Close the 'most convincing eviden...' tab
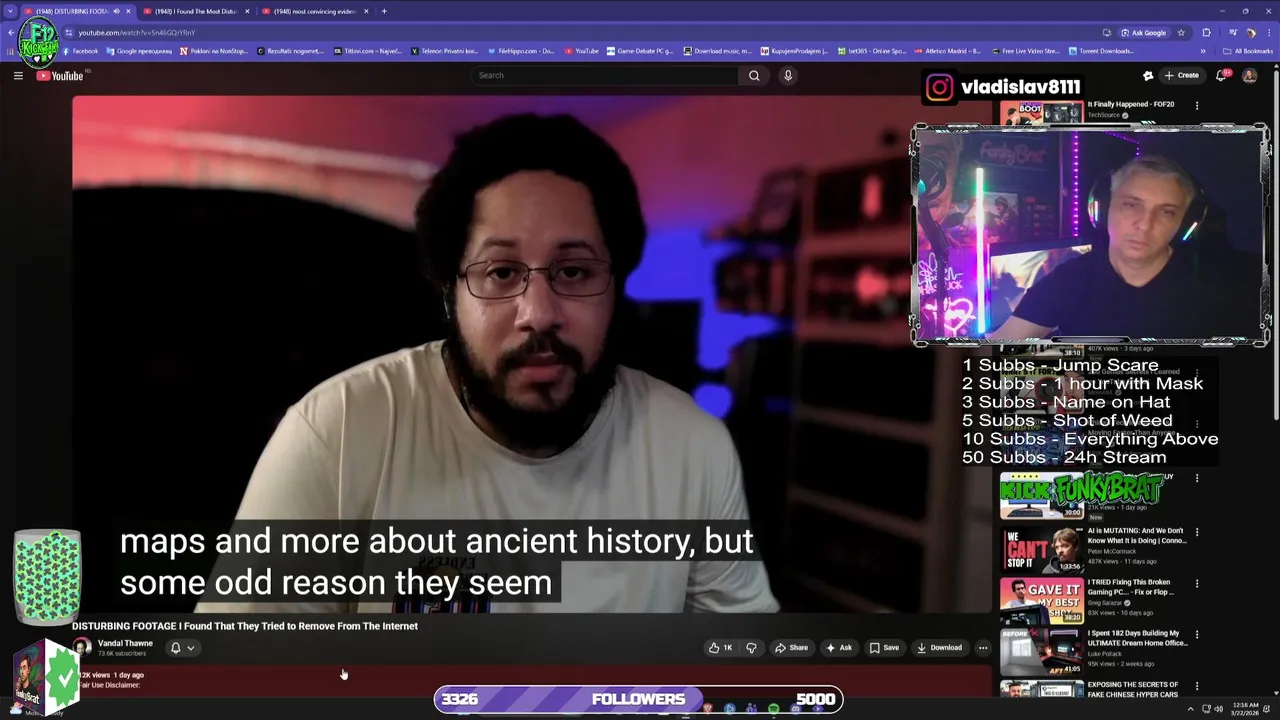1280x720 pixels. tap(366, 11)
